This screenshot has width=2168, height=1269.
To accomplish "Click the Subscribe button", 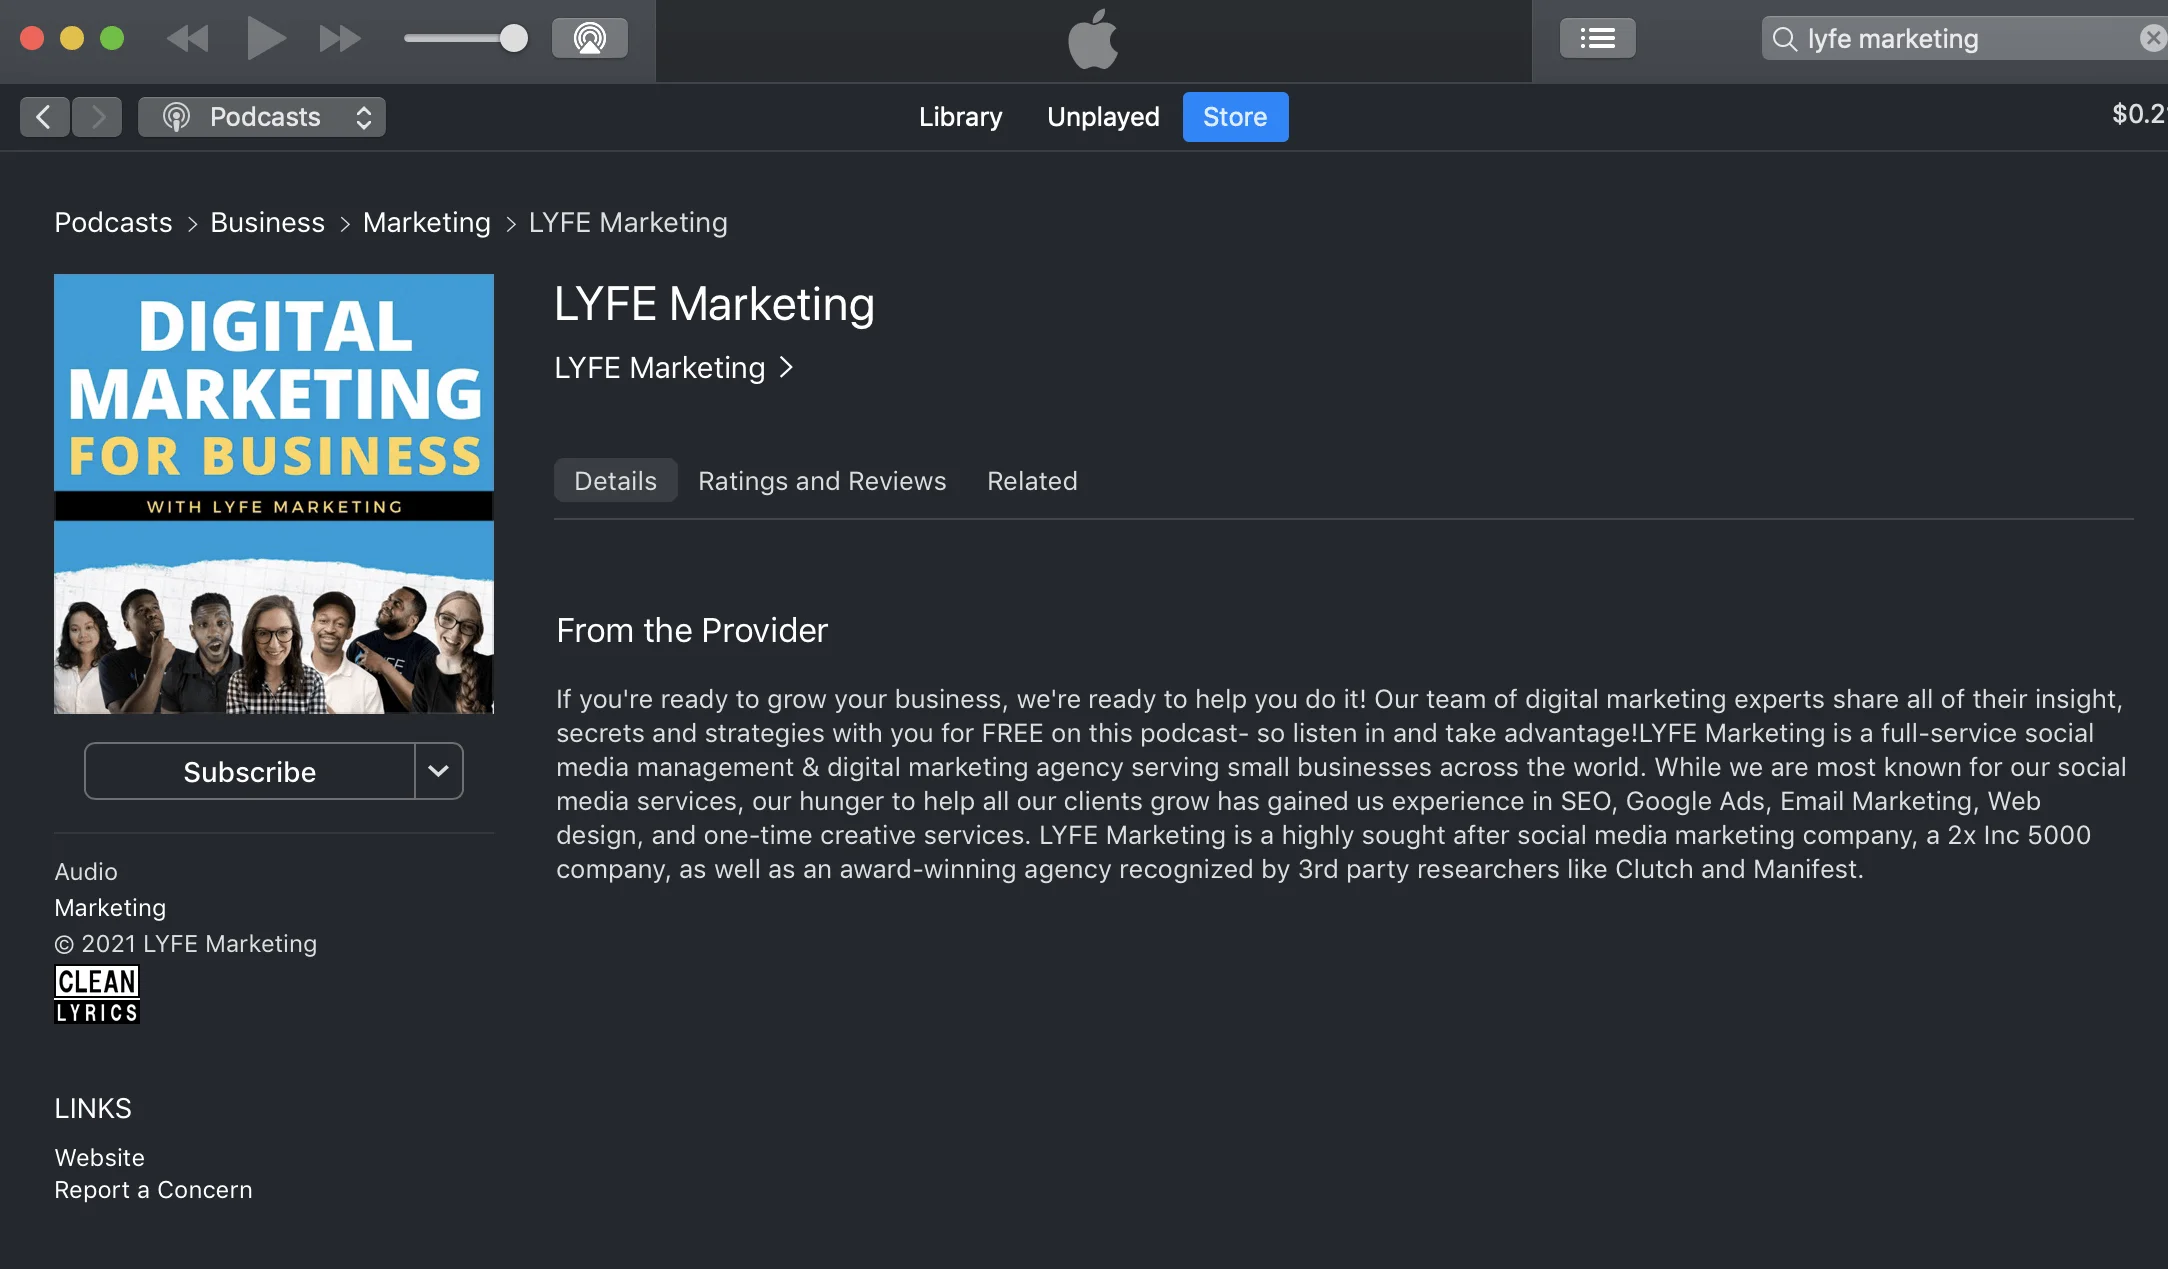I will pos(249,771).
